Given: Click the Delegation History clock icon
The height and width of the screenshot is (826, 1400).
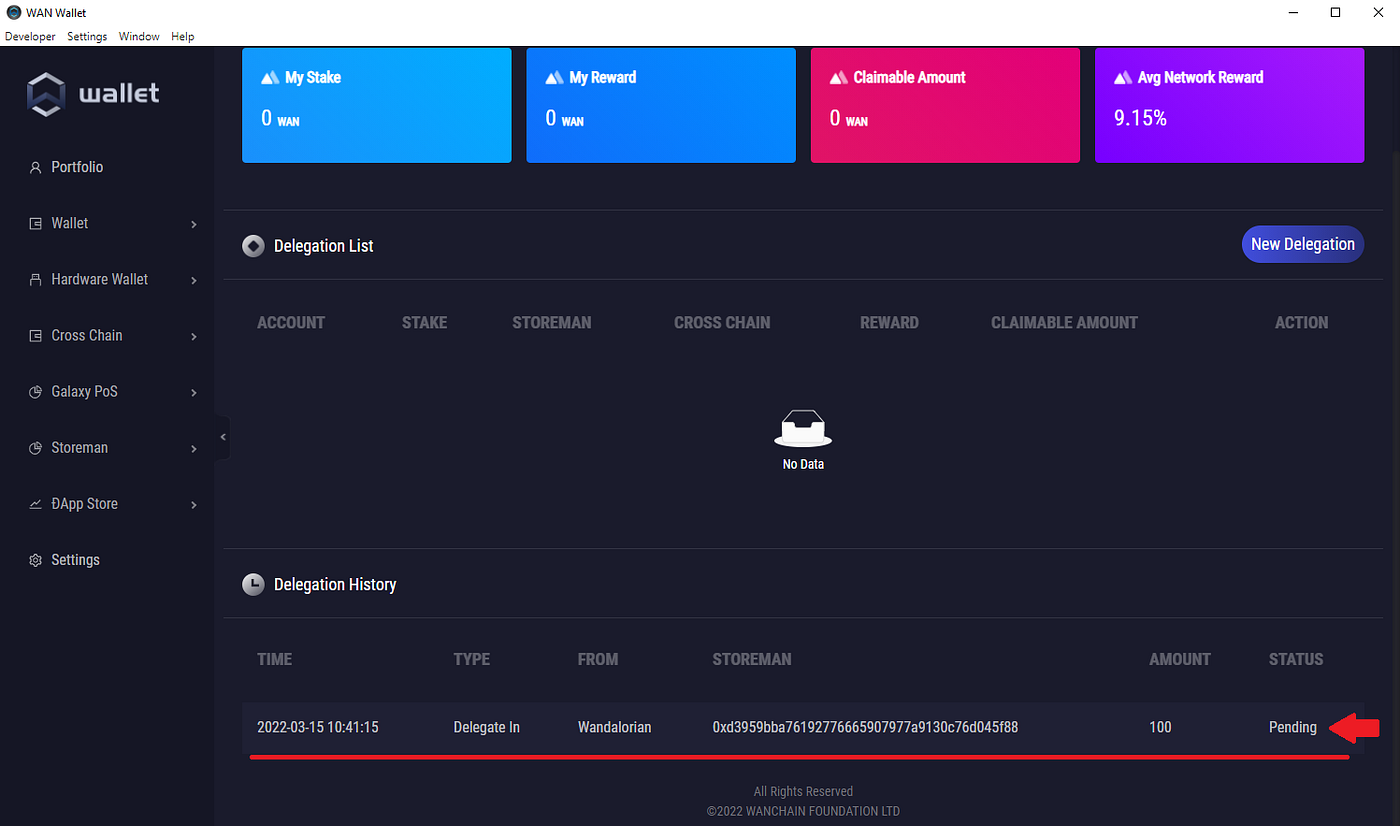Looking at the screenshot, I should pyautogui.click(x=253, y=584).
